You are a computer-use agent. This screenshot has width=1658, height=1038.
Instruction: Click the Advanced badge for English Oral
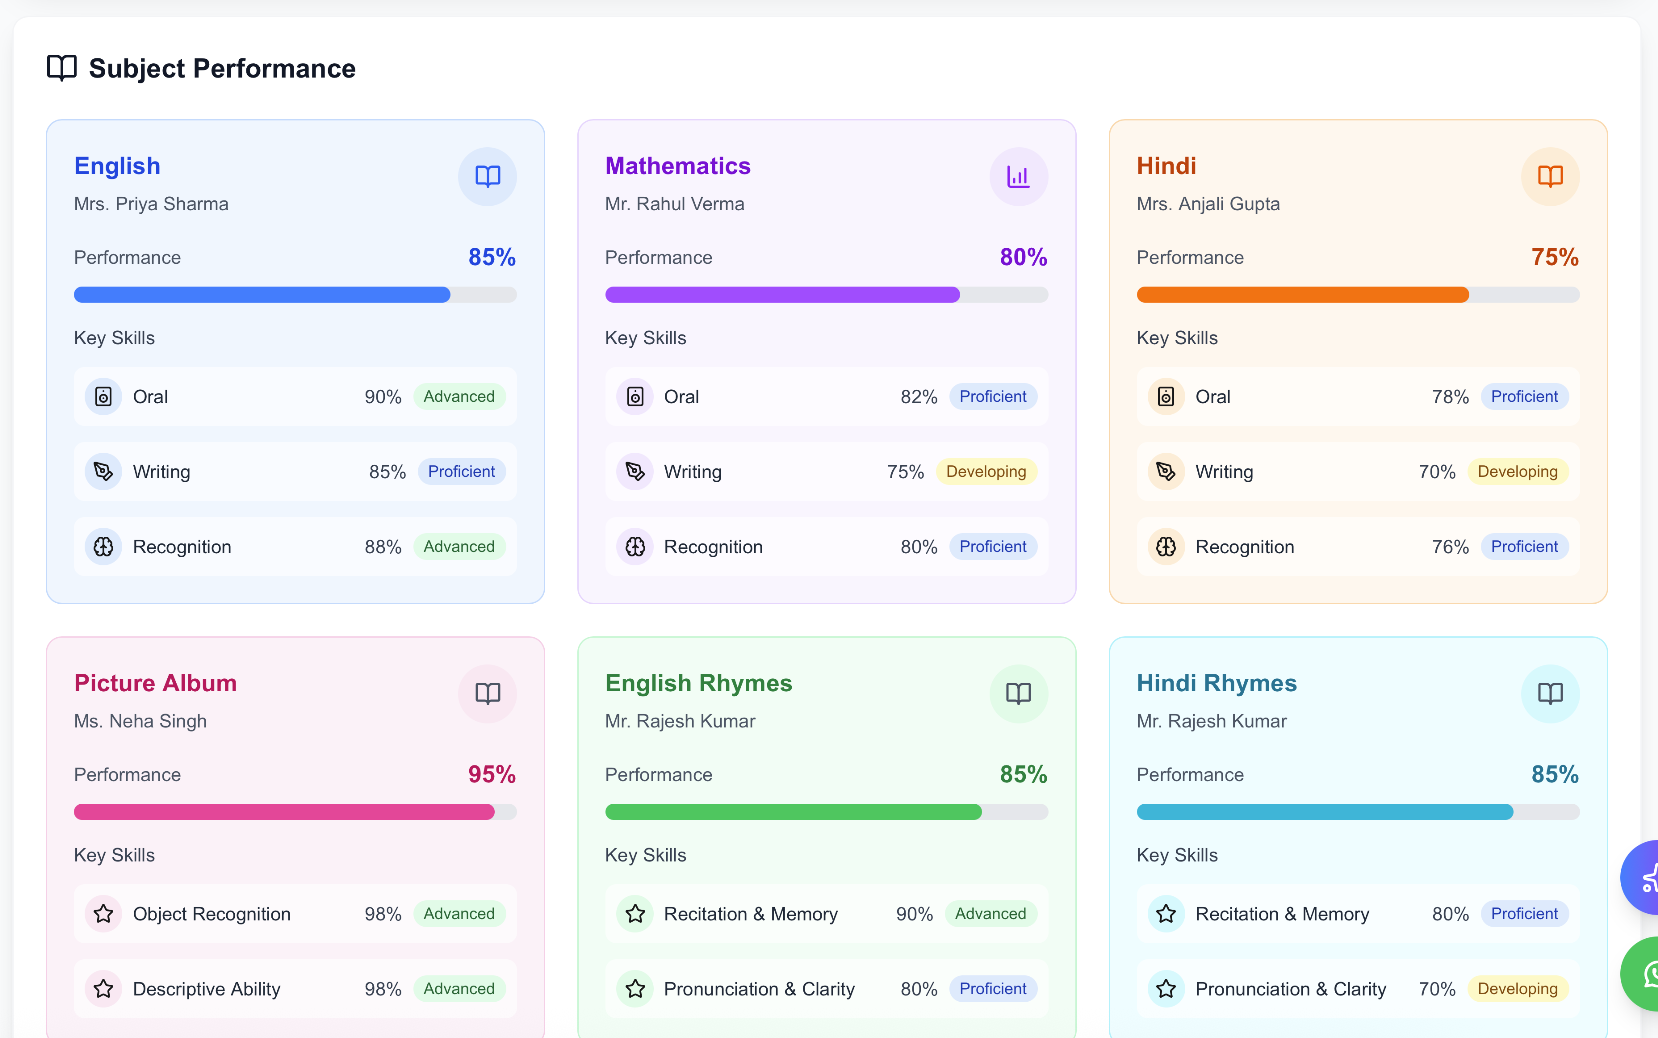pyautogui.click(x=459, y=397)
